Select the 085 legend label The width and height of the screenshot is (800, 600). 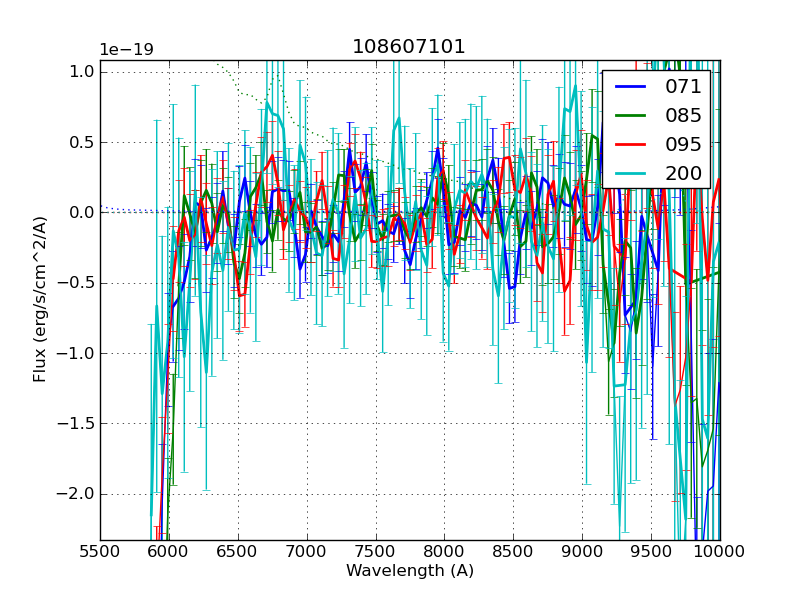(683, 115)
